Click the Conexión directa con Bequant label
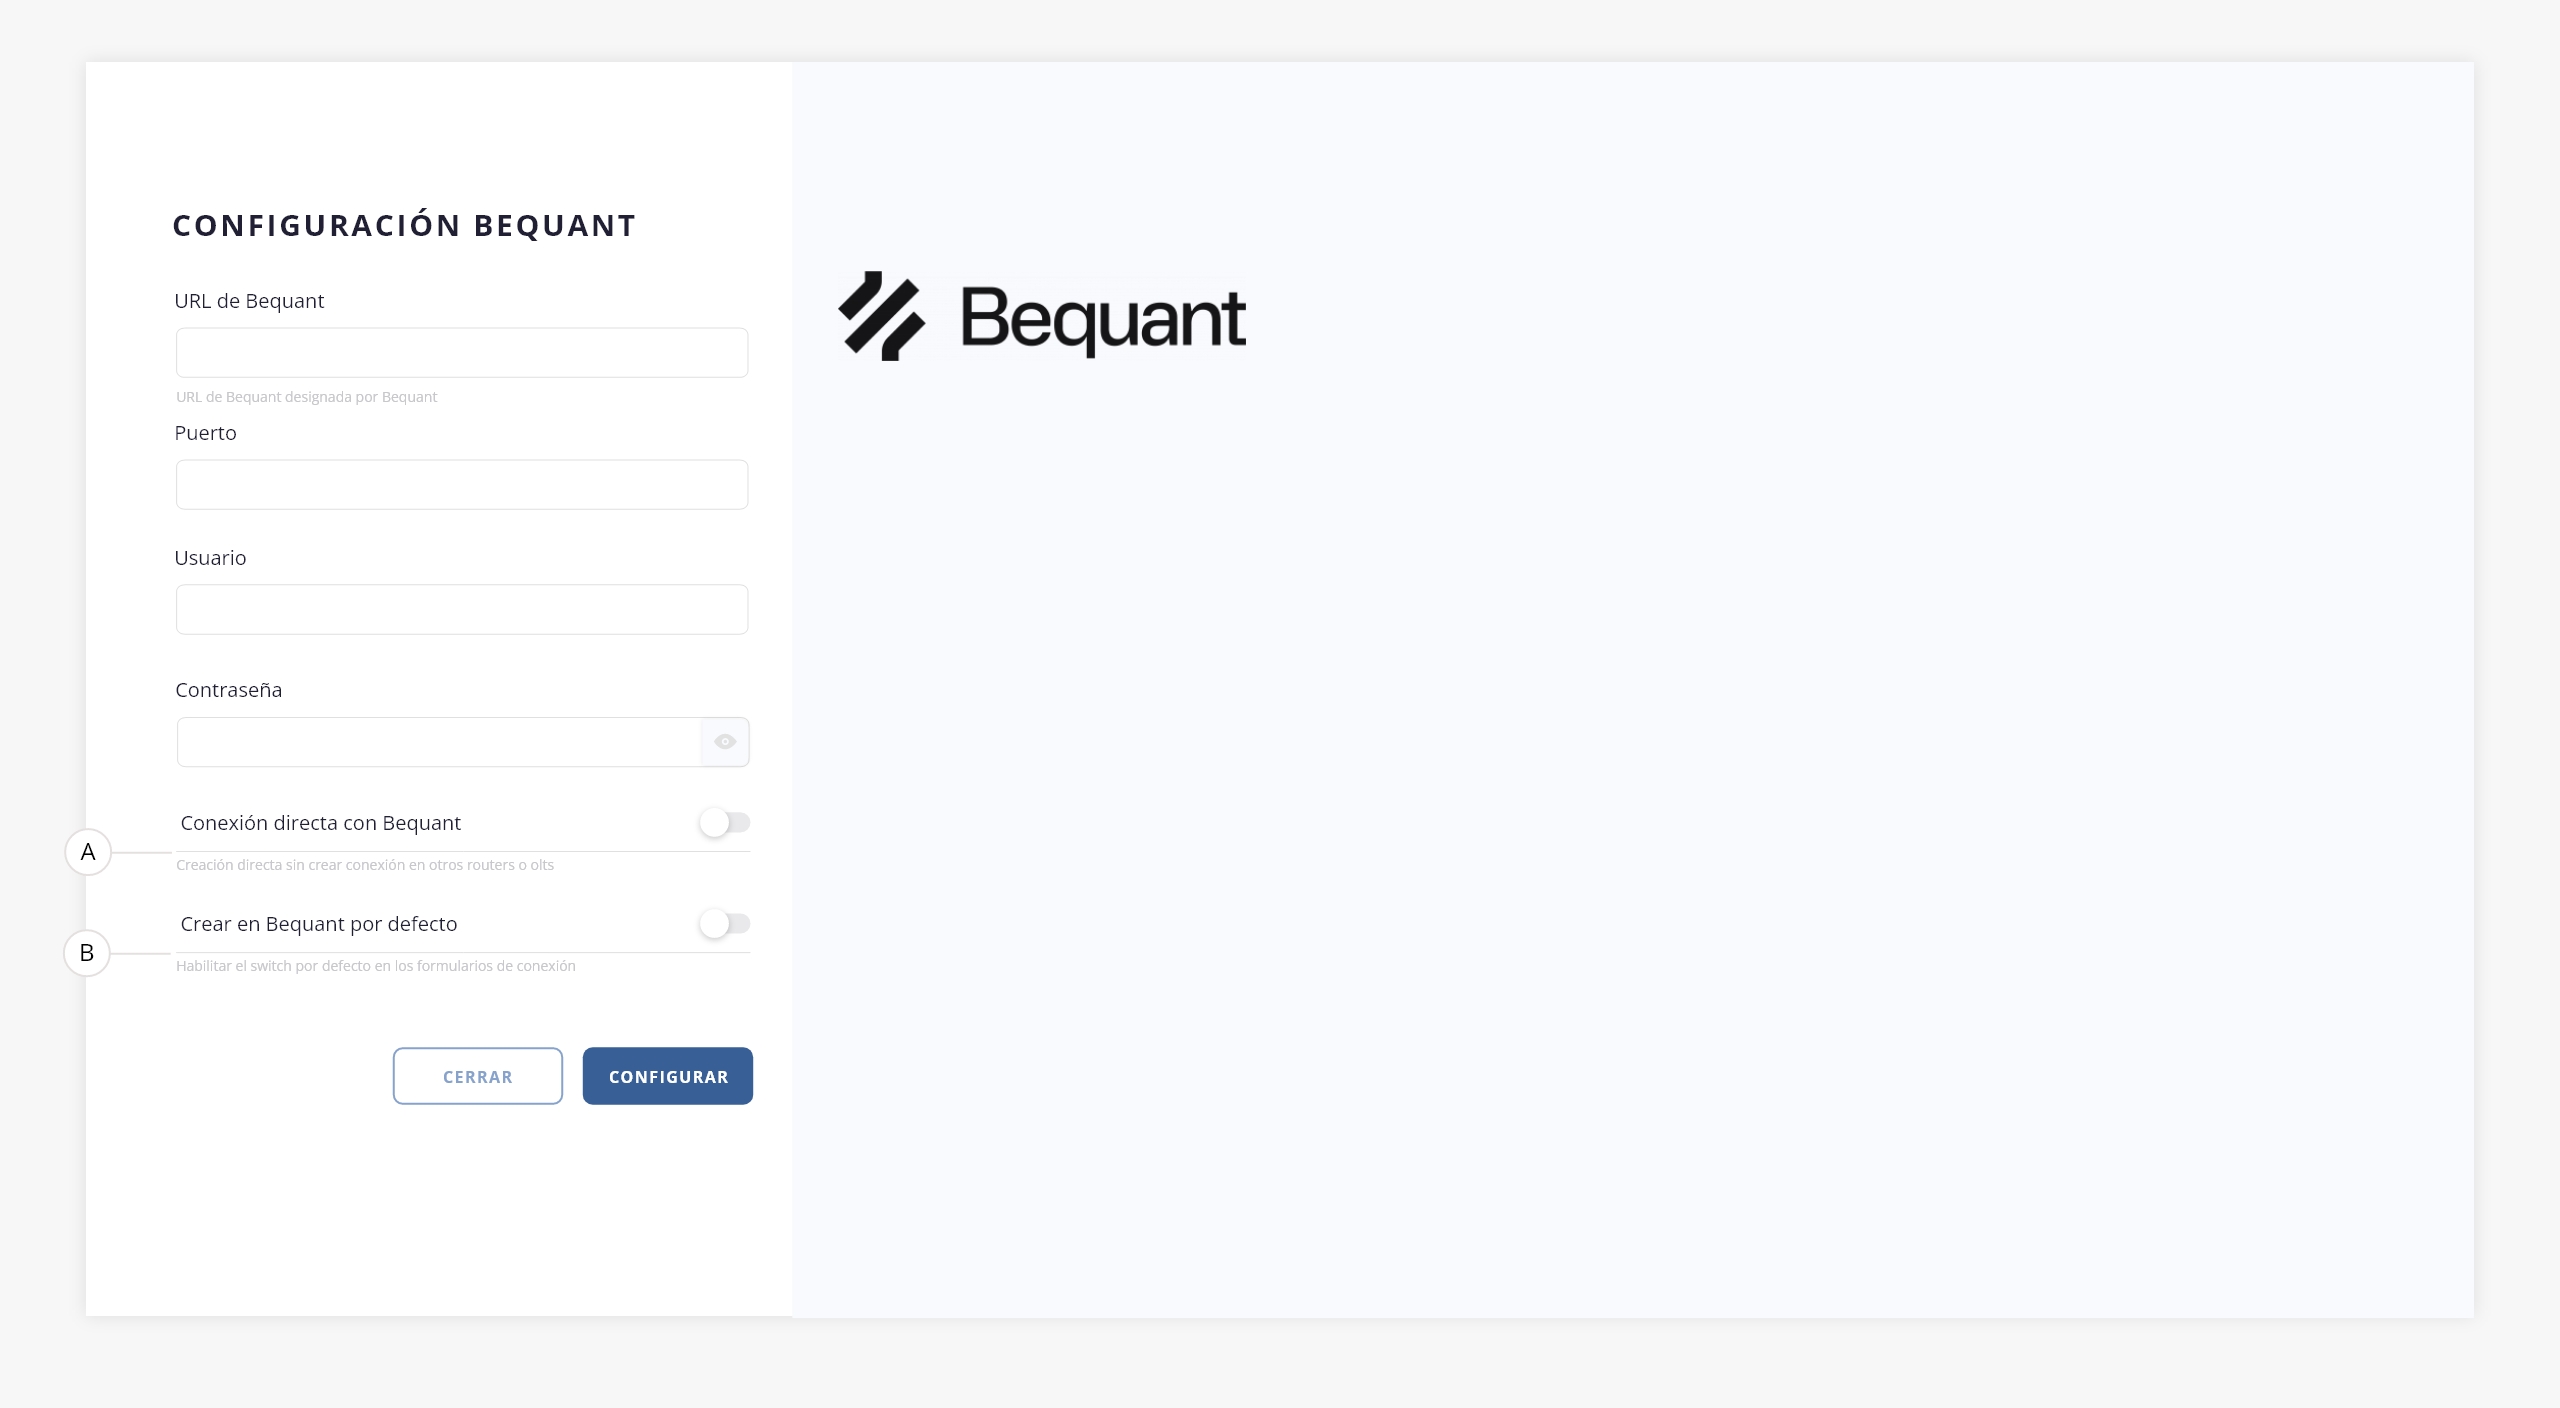2560x1408 pixels. tap(320, 823)
